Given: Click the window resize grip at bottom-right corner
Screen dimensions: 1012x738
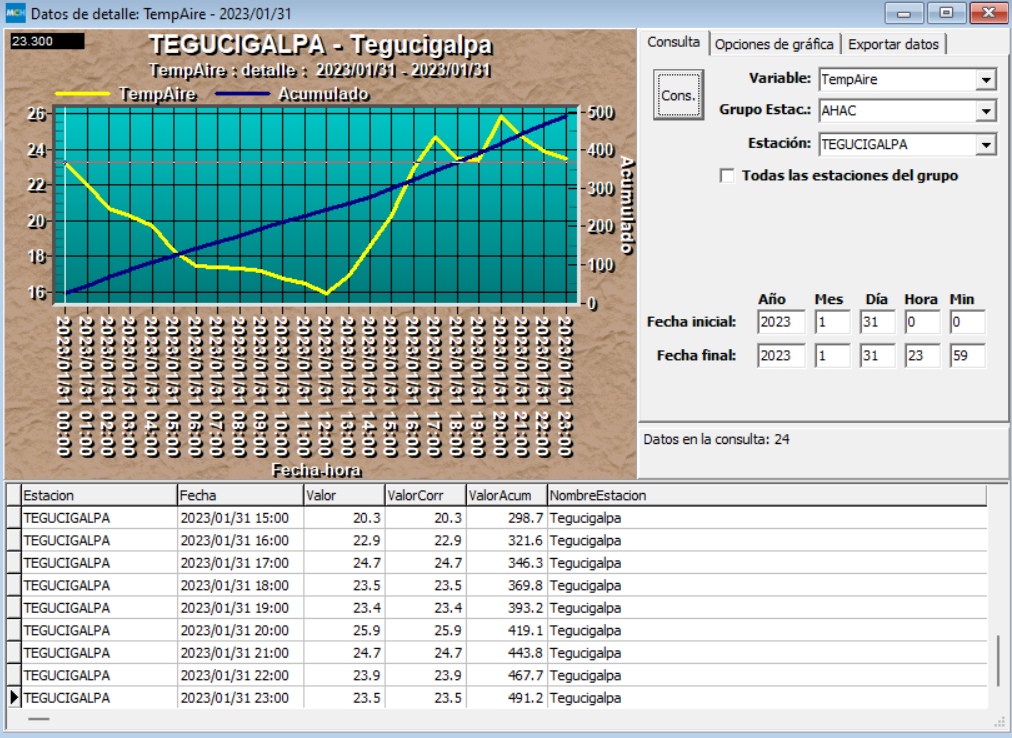Looking at the screenshot, I should [x=1002, y=722].
